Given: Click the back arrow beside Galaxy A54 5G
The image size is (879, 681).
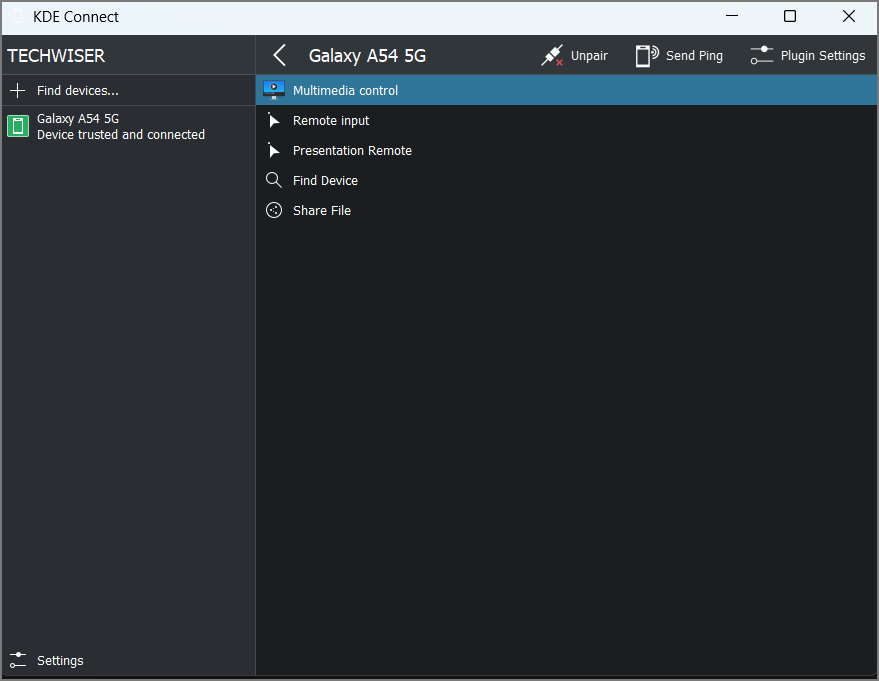Looking at the screenshot, I should (279, 55).
